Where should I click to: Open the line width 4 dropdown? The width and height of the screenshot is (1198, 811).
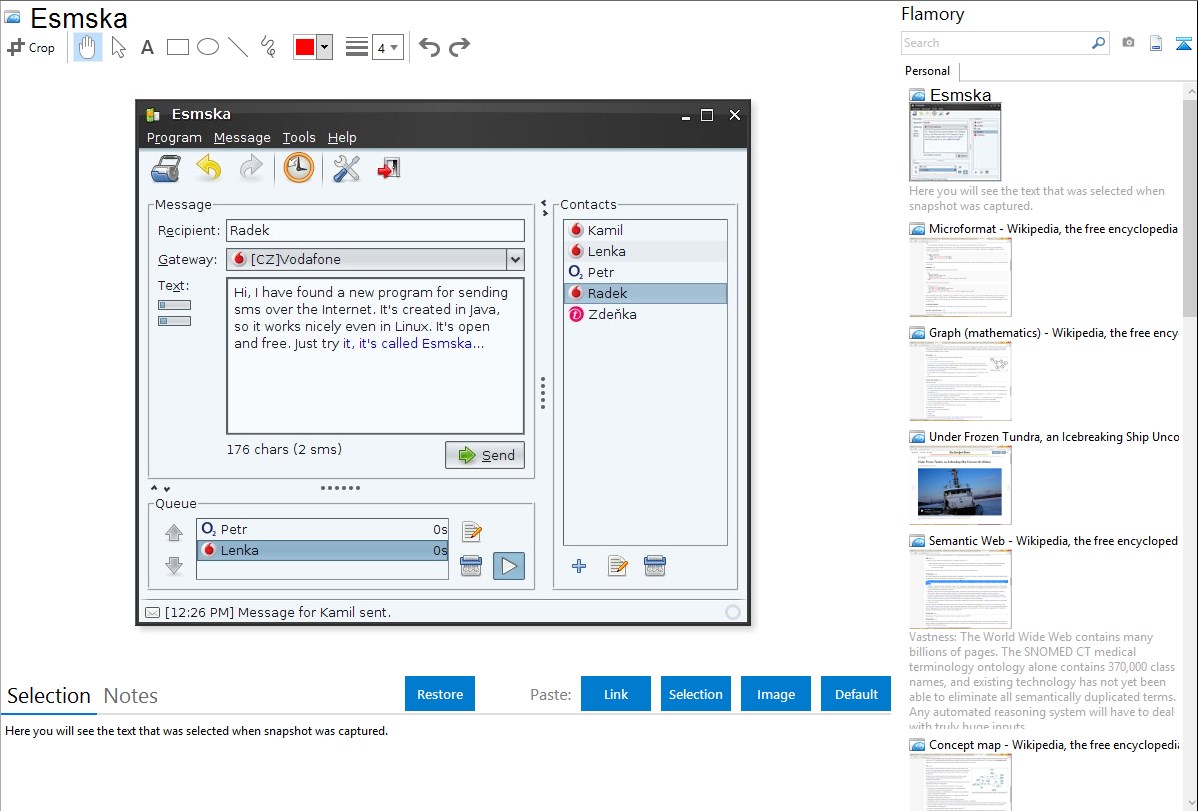coord(388,47)
